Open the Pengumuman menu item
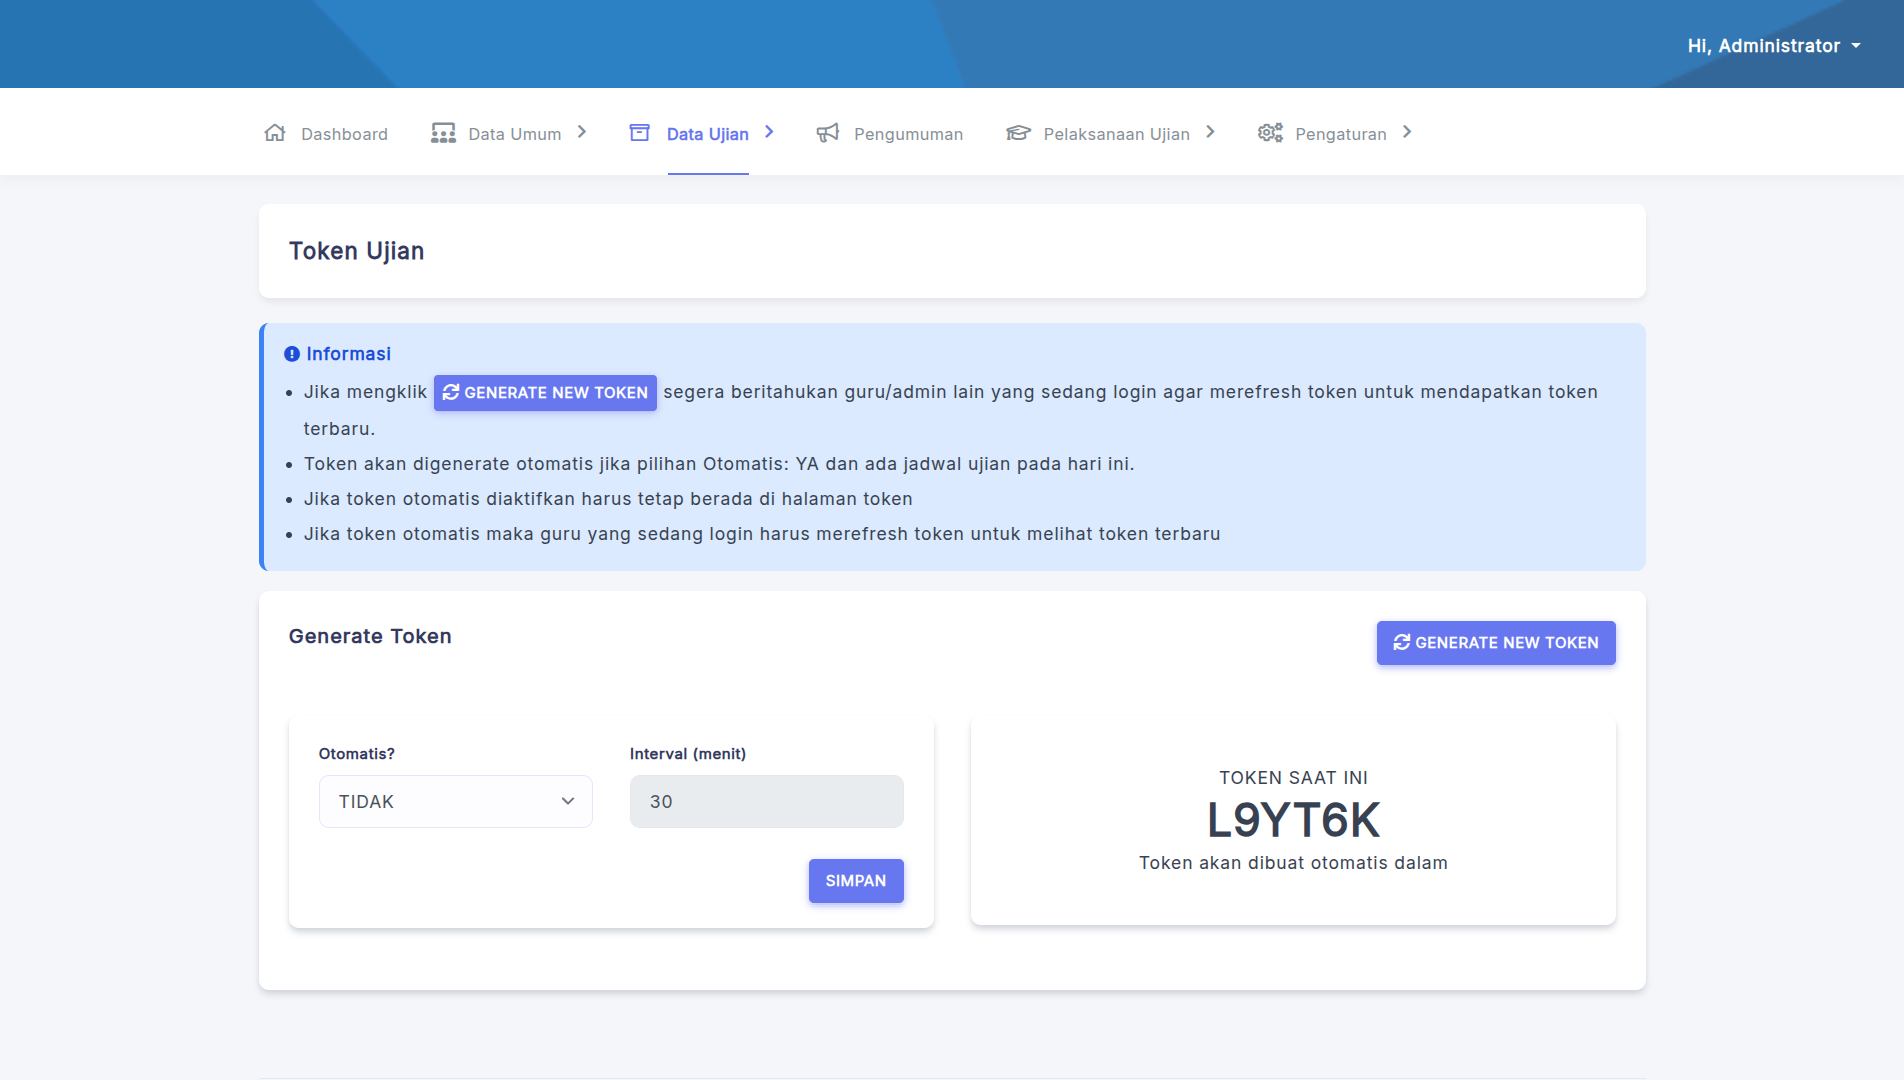Screen dimensions: 1904x1080 point(908,134)
